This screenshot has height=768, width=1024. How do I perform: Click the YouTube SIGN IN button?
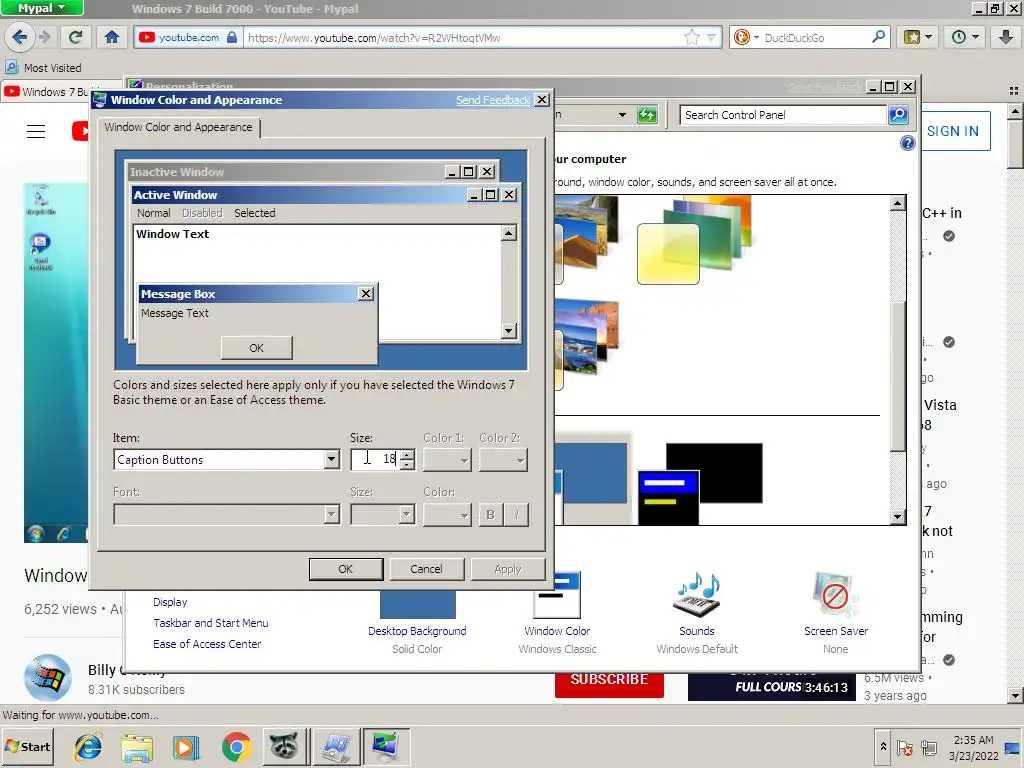click(952, 131)
